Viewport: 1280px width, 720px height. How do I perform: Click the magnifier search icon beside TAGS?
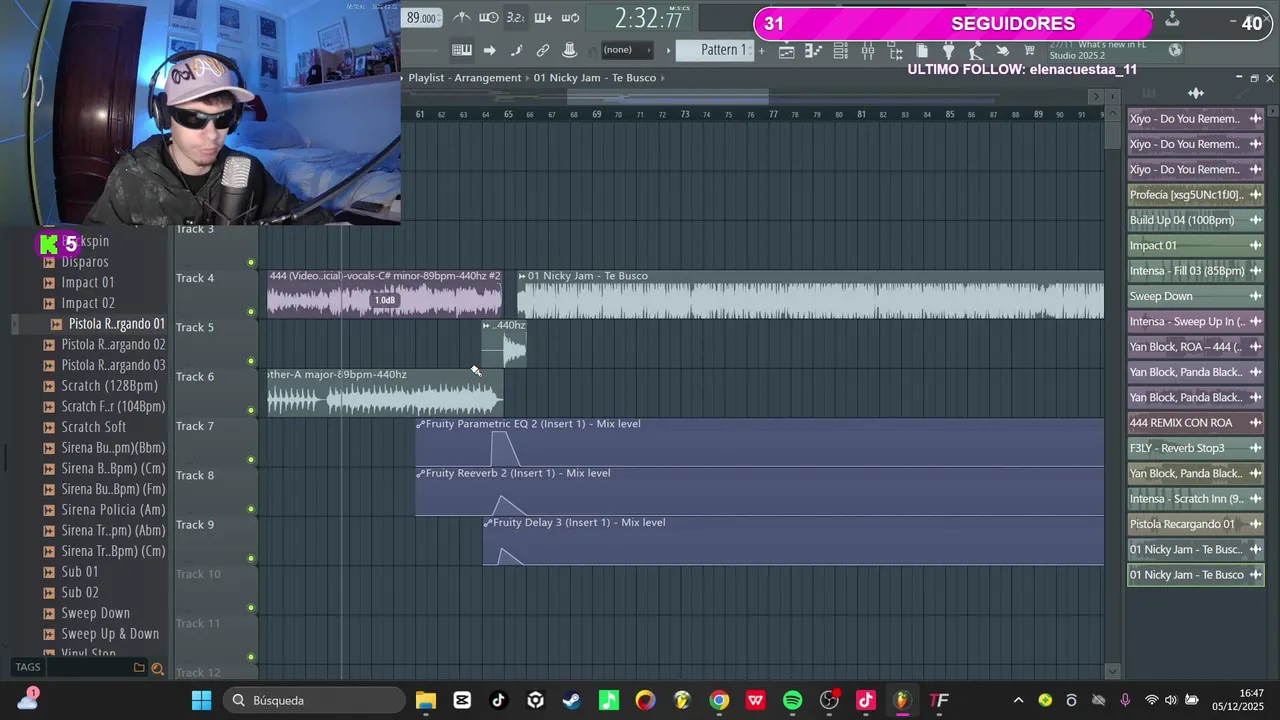tap(157, 668)
